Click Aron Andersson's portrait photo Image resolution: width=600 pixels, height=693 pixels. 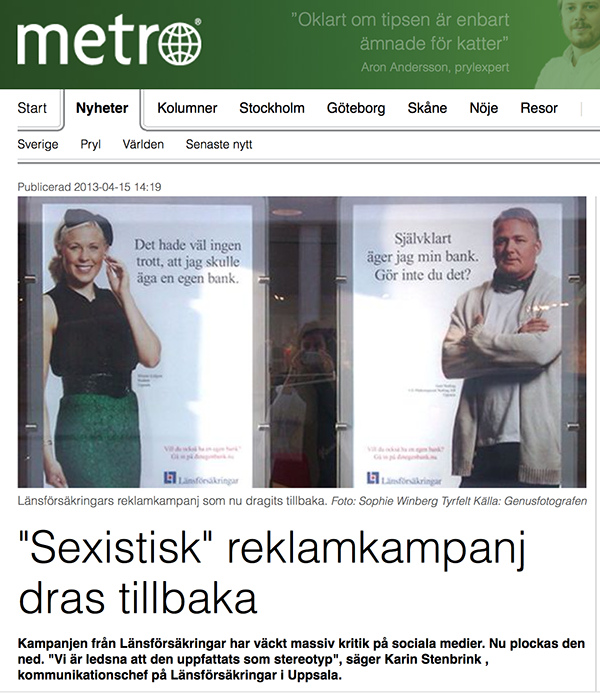[568, 44]
